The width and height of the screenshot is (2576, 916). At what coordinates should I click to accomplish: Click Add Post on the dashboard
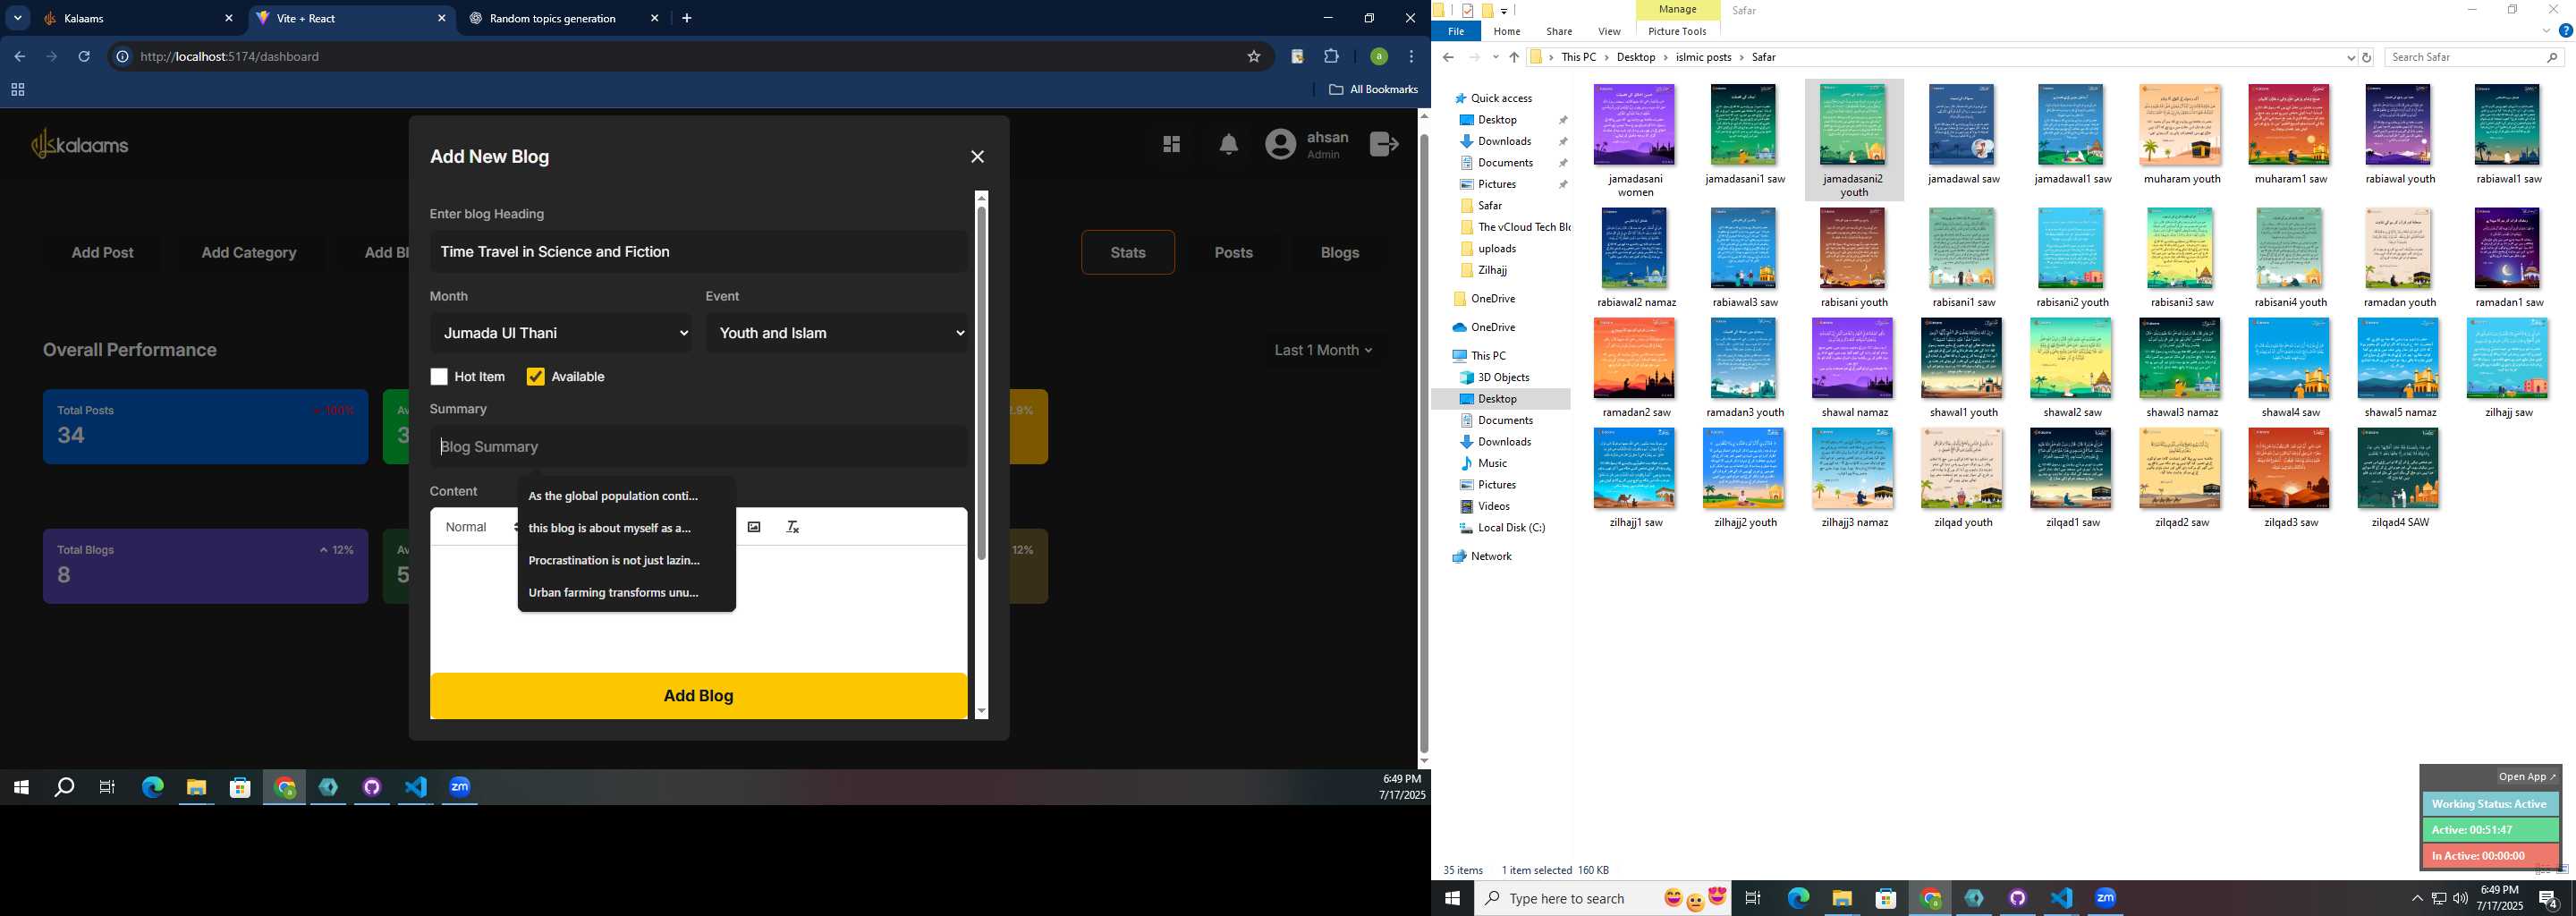click(x=102, y=252)
